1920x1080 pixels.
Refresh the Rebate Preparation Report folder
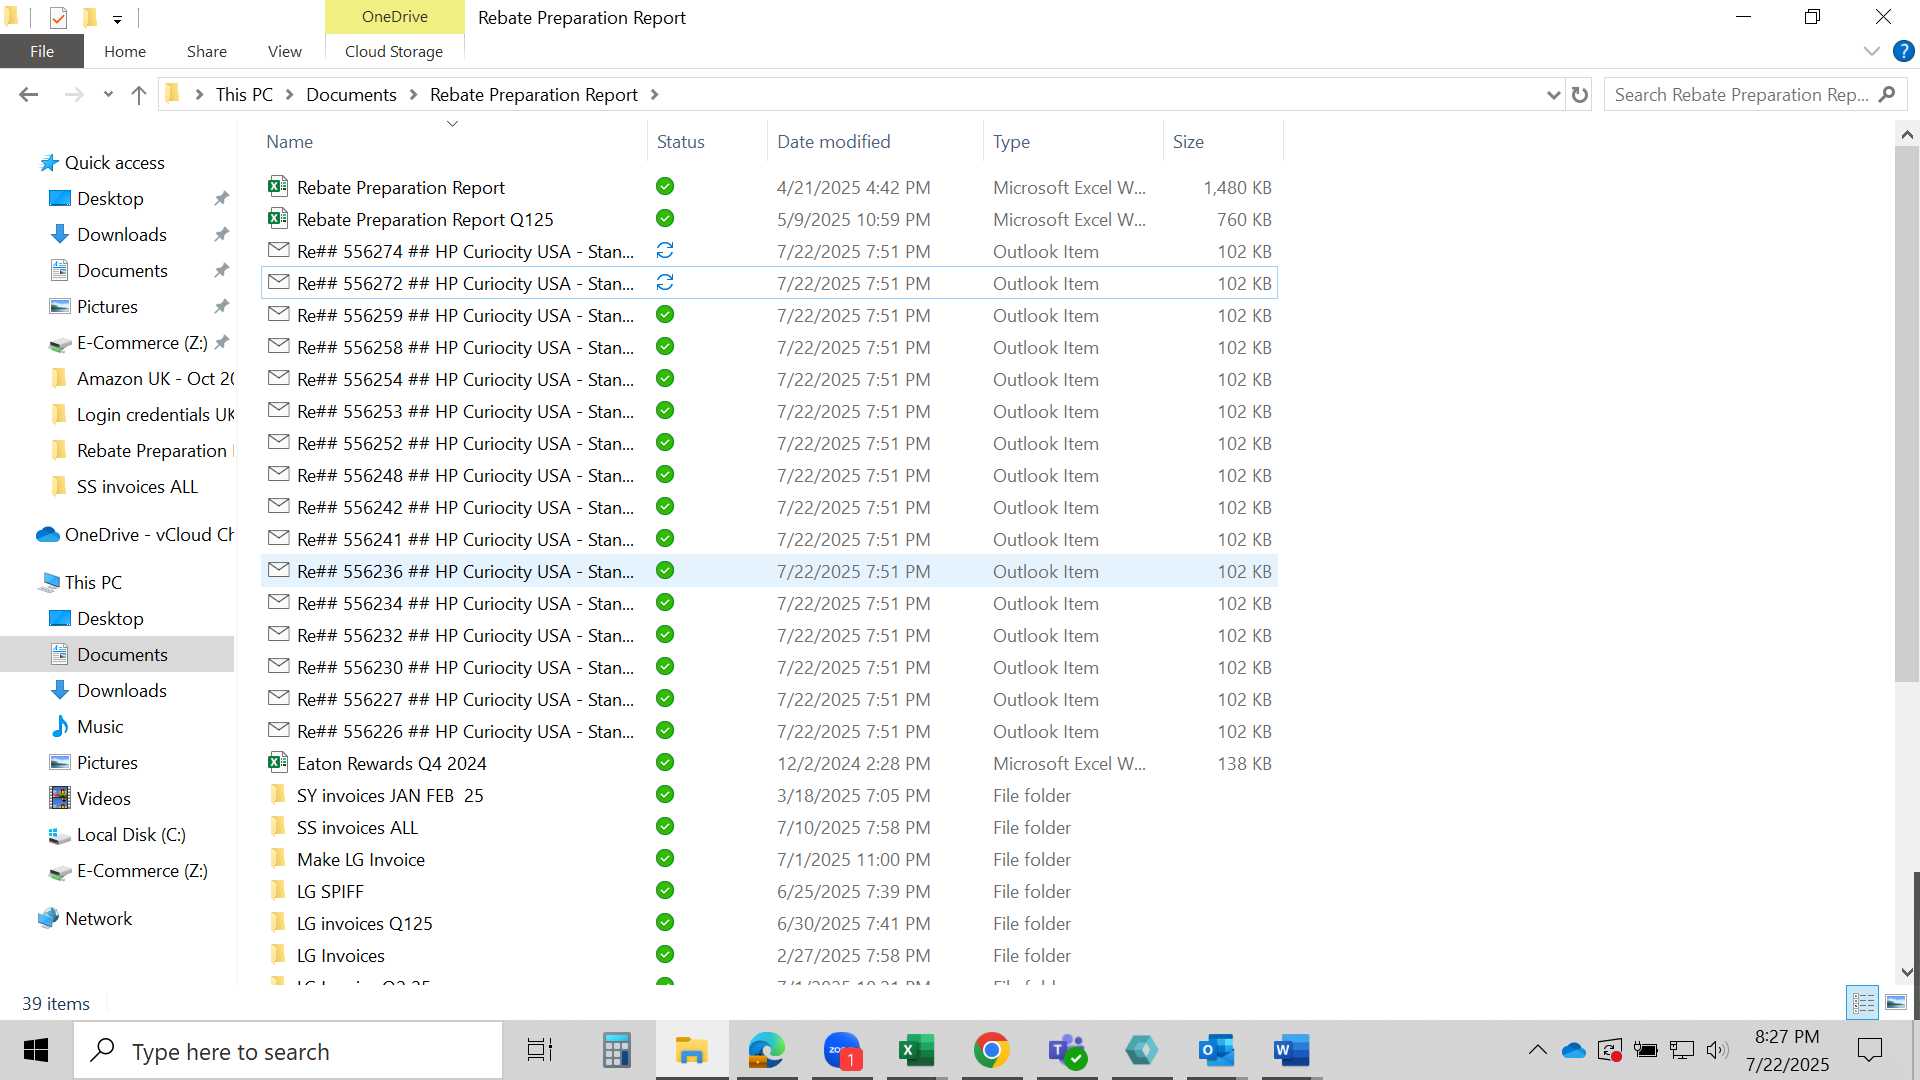(1580, 94)
